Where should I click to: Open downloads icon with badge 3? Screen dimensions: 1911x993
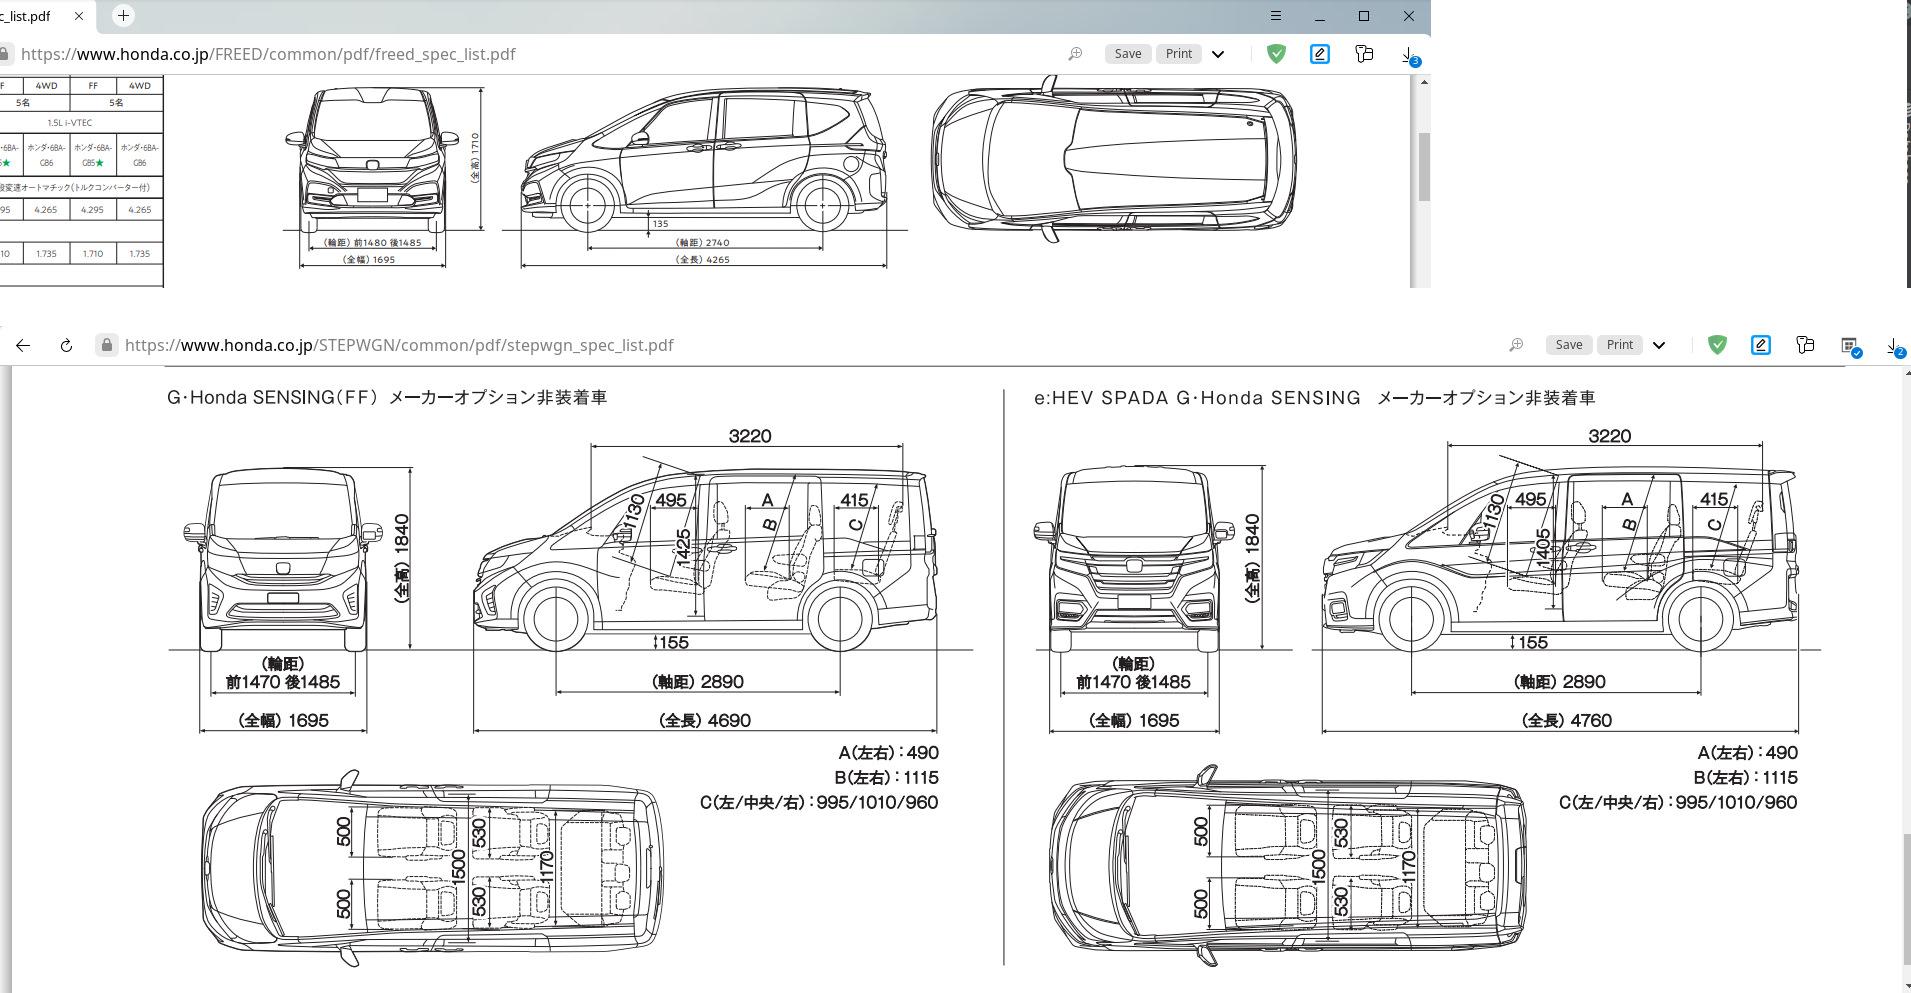click(1408, 55)
